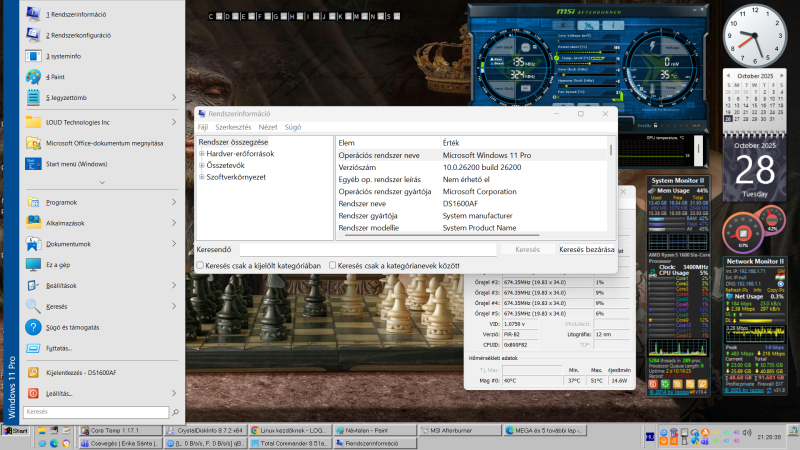Click the horizontal scrollbar in the details pane

pos(442,235)
